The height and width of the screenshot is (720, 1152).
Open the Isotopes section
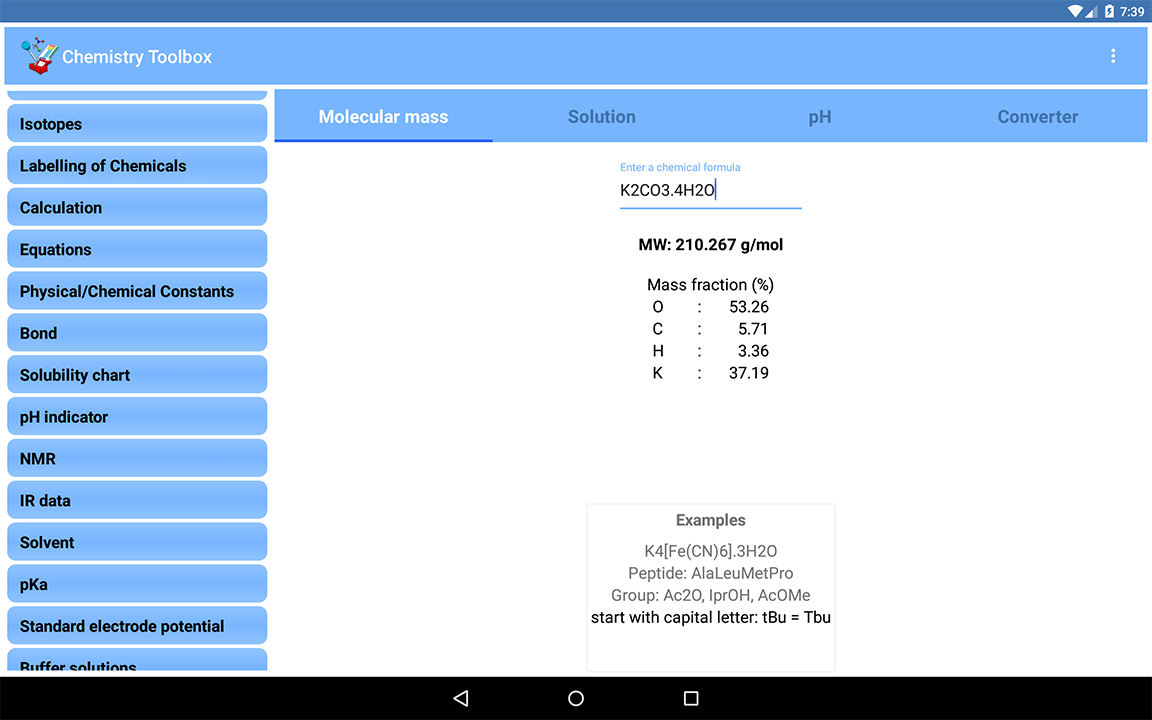coord(137,123)
